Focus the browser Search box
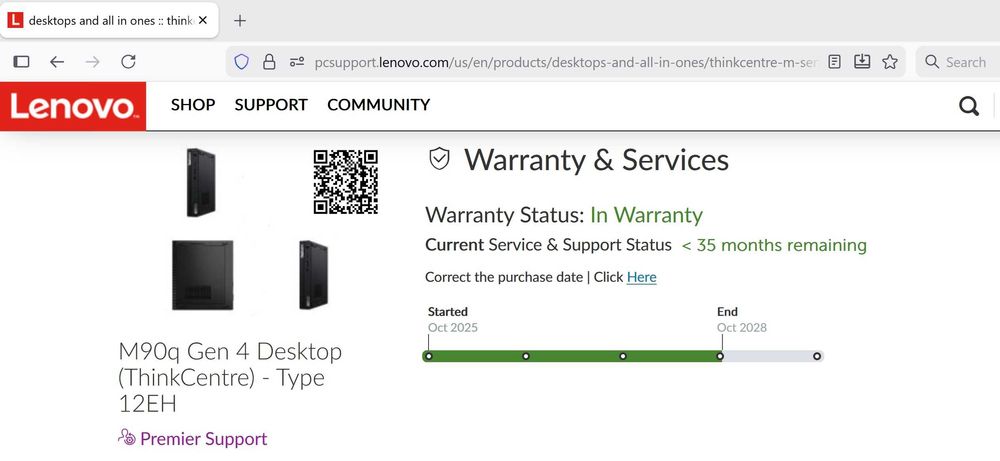Image resolution: width=1000 pixels, height=461 pixels. click(x=959, y=62)
